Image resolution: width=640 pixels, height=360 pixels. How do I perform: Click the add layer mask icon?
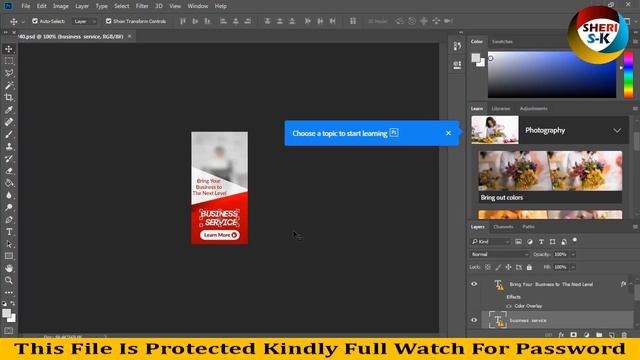tap(573, 335)
